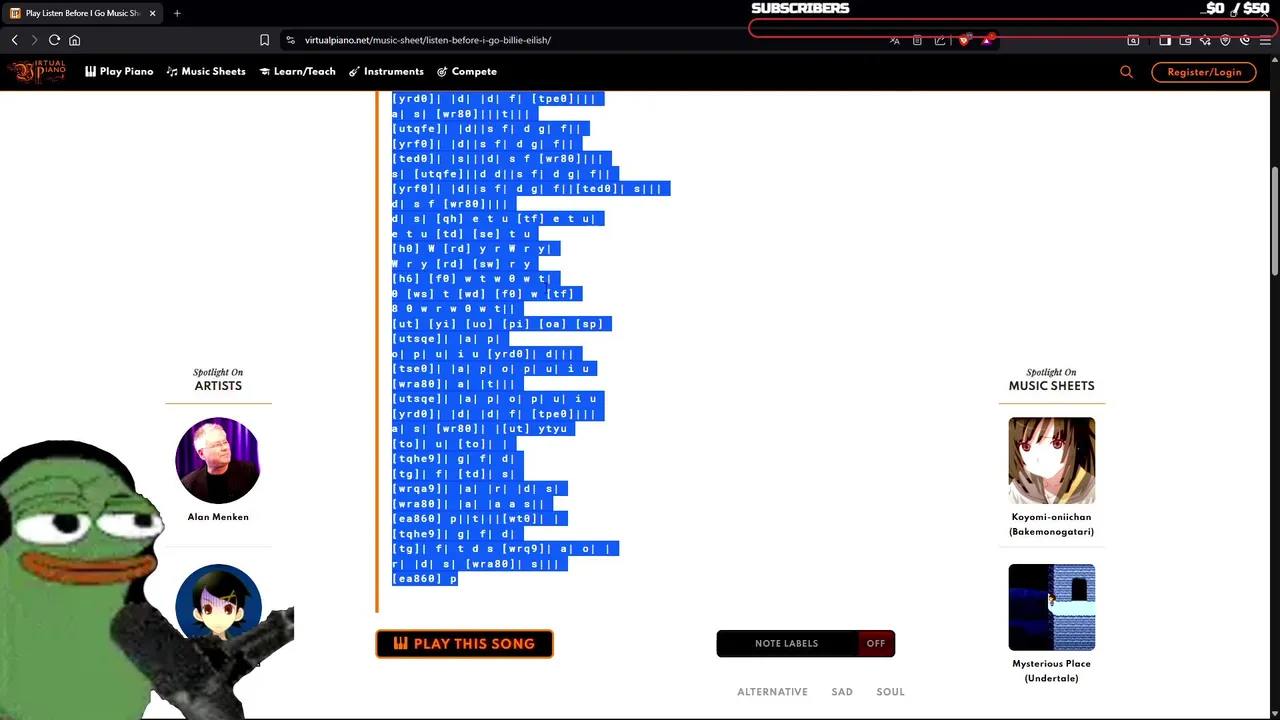1280x720 pixels.
Task: Open the Sad genre tag
Action: coord(842,692)
